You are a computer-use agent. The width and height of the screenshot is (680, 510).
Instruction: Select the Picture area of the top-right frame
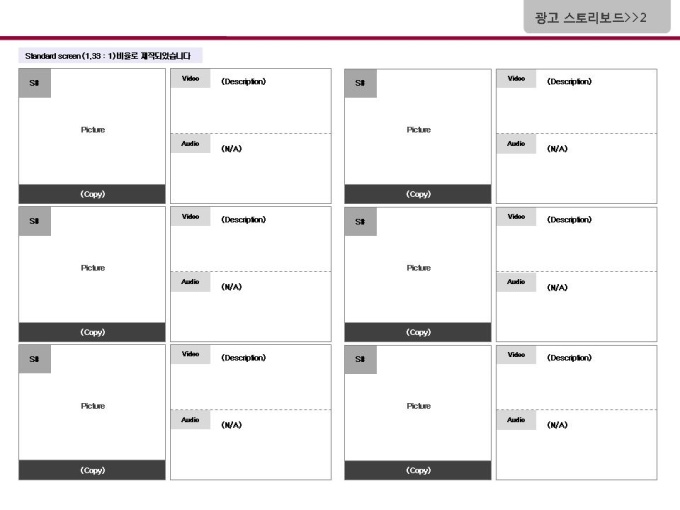tap(419, 130)
